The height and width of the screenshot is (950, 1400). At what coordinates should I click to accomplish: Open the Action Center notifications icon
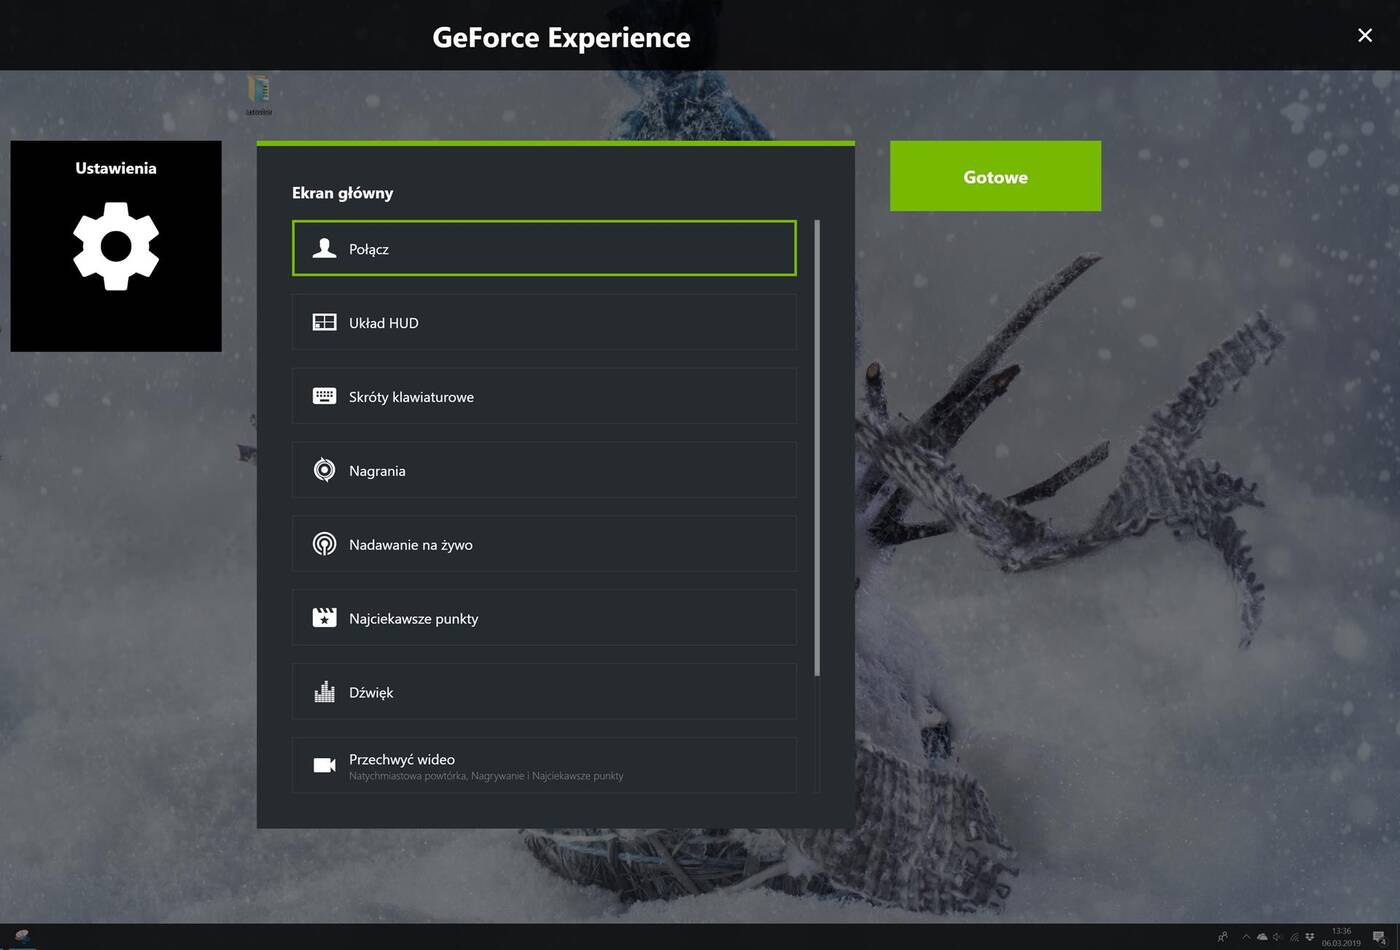pos(1379,938)
